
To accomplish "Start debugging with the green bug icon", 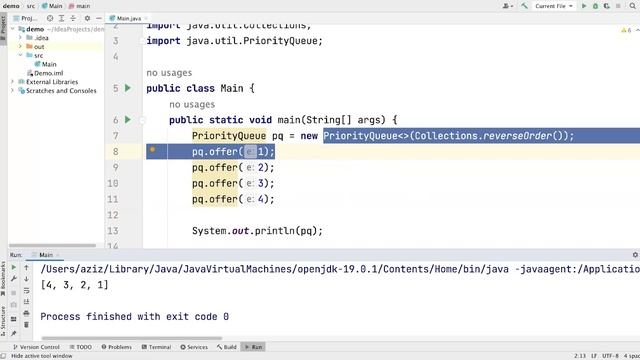I will coord(596,6).
